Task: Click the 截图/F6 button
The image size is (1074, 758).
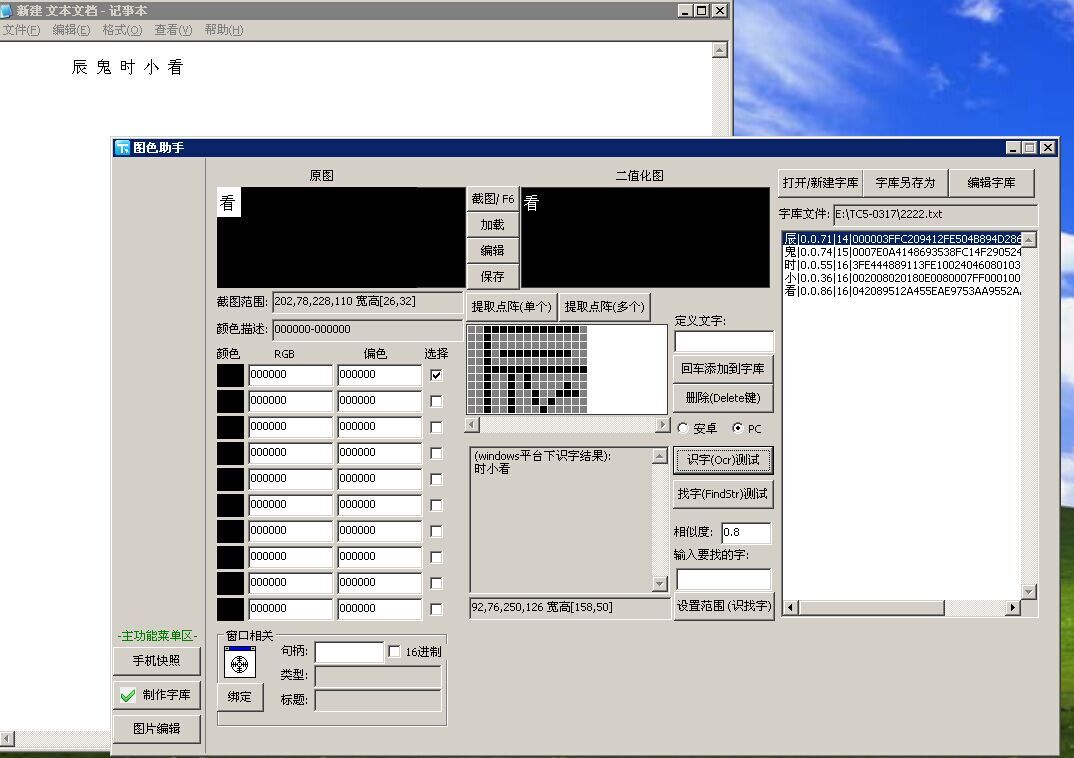Action: pyautogui.click(x=492, y=199)
